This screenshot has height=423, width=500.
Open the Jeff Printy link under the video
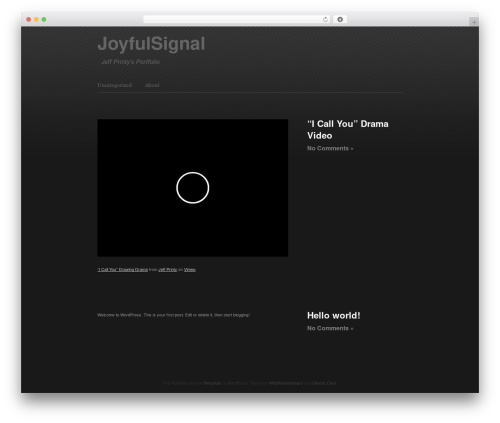coord(167,270)
